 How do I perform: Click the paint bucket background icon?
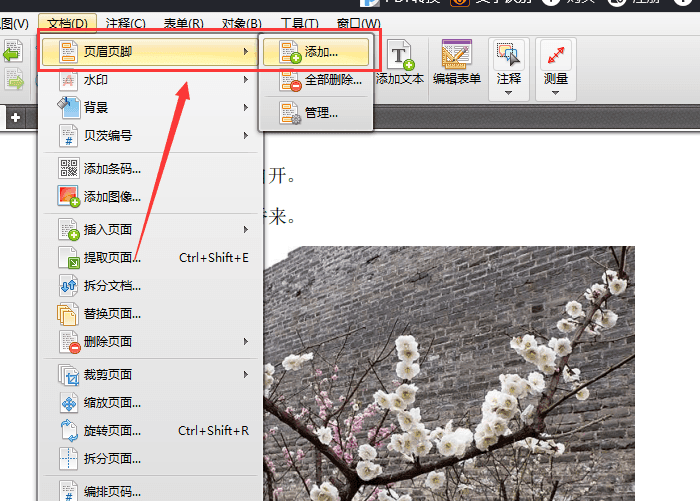(x=68, y=108)
